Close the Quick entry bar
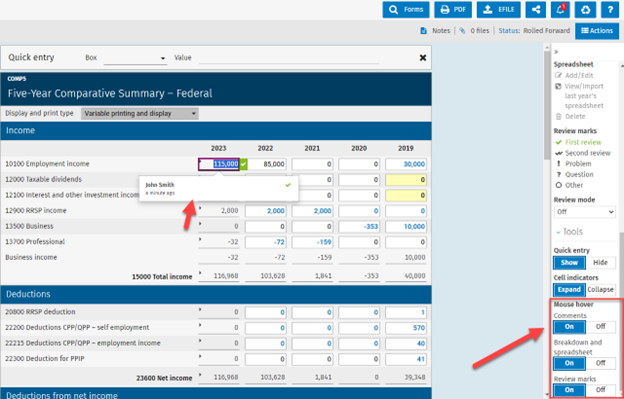The width and height of the screenshot is (624, 399). point(423,58)
